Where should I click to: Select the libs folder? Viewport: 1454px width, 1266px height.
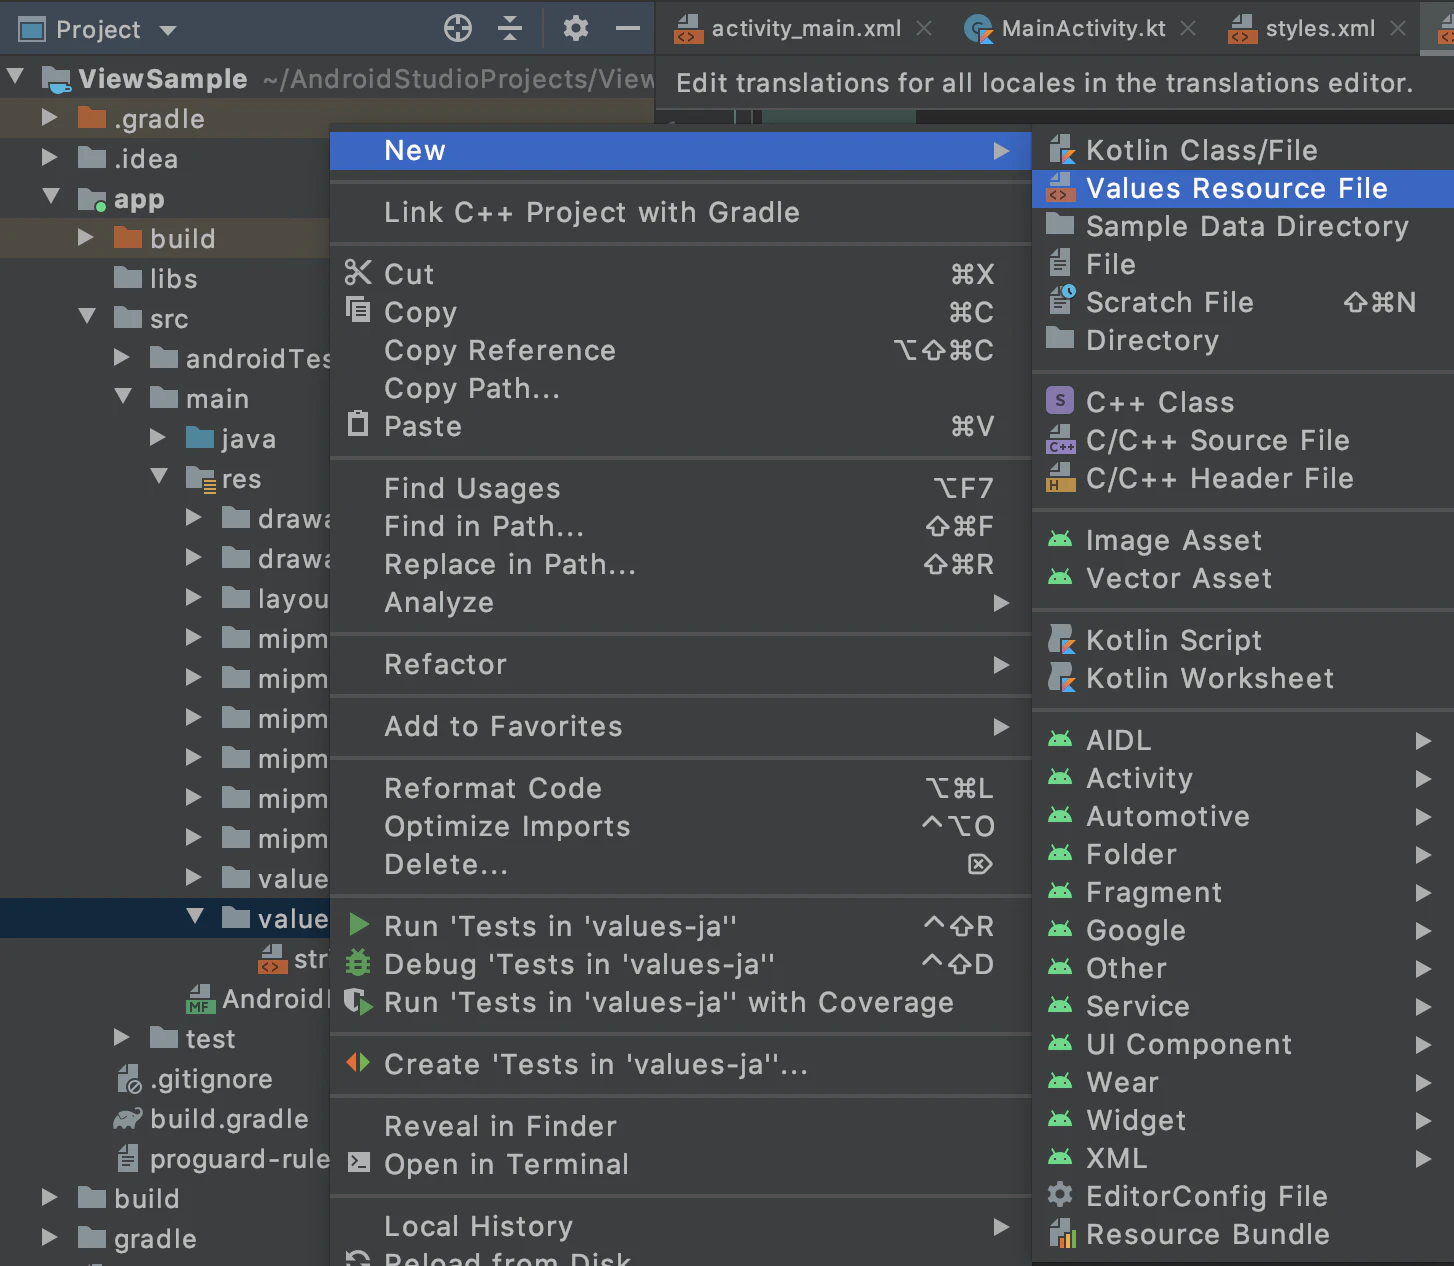[173, 278]
